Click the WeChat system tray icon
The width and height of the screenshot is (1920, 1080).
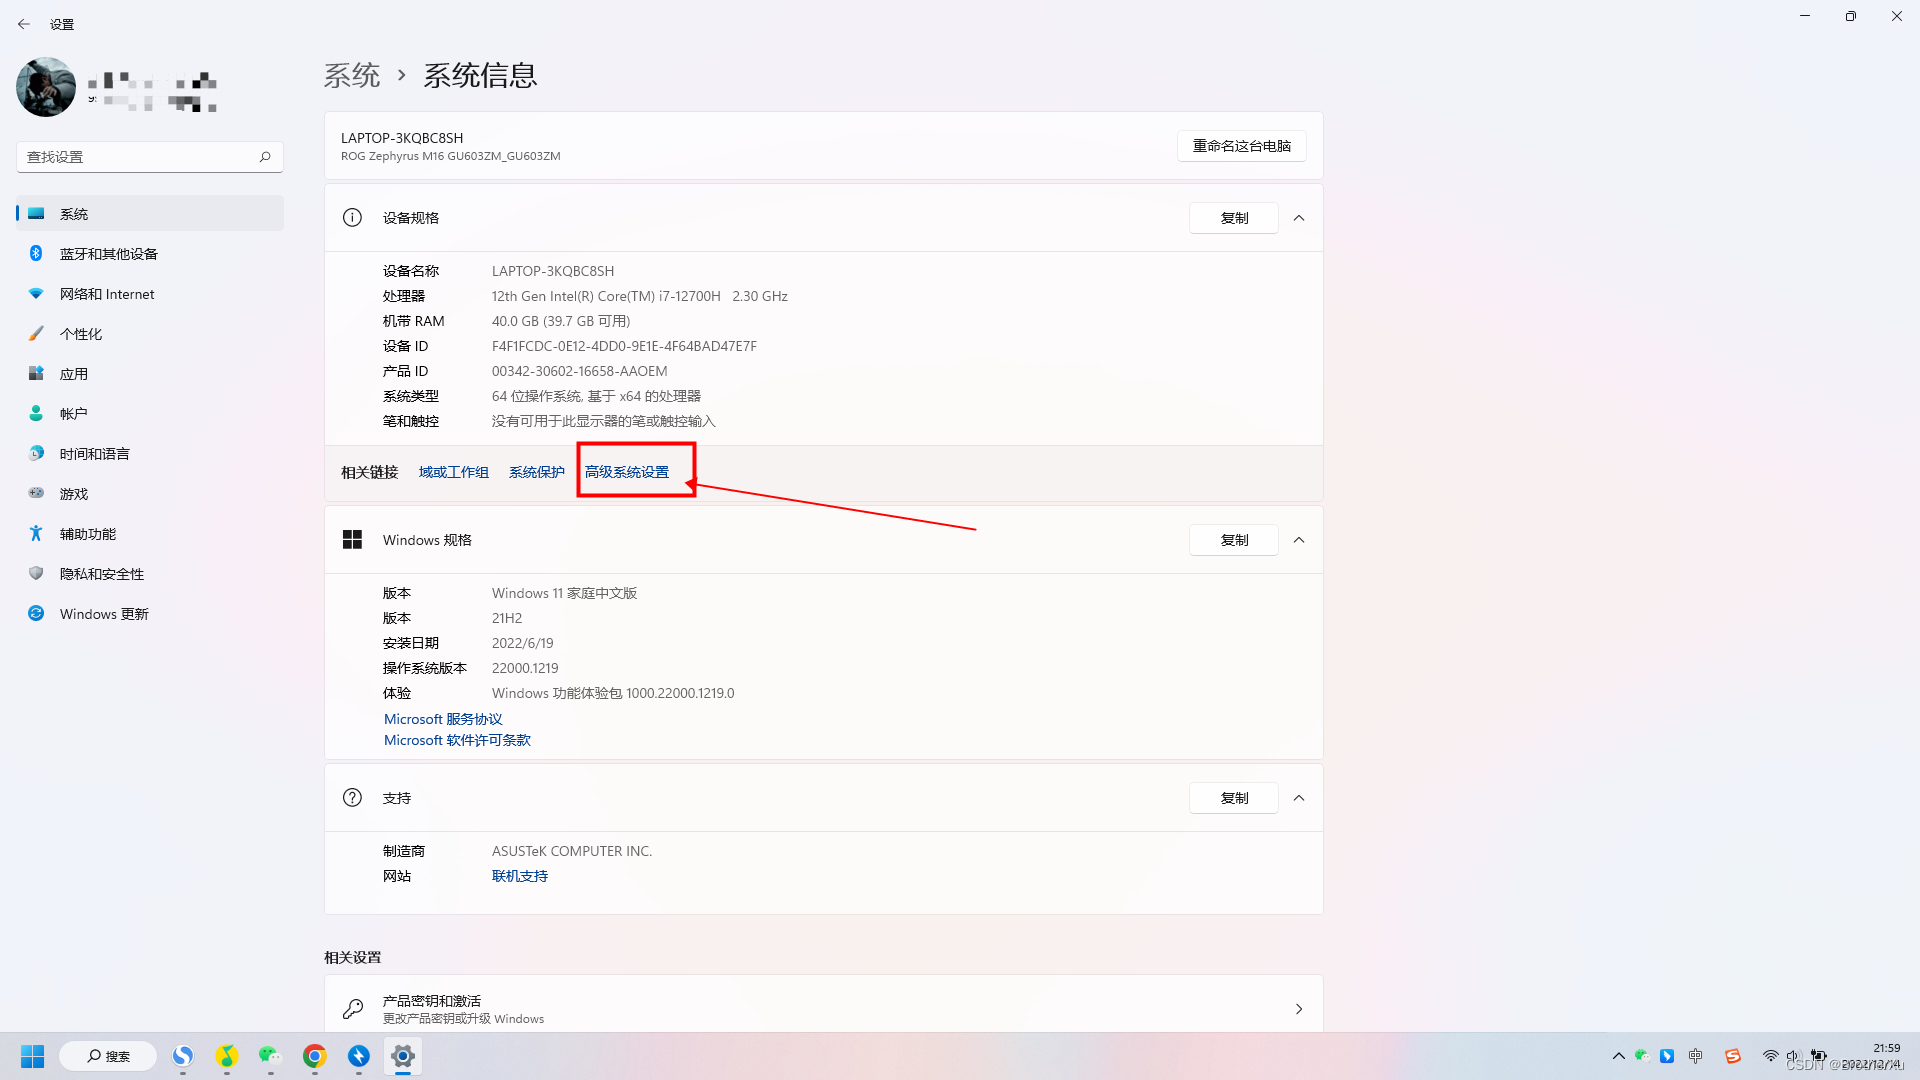pos(1642,1056)
